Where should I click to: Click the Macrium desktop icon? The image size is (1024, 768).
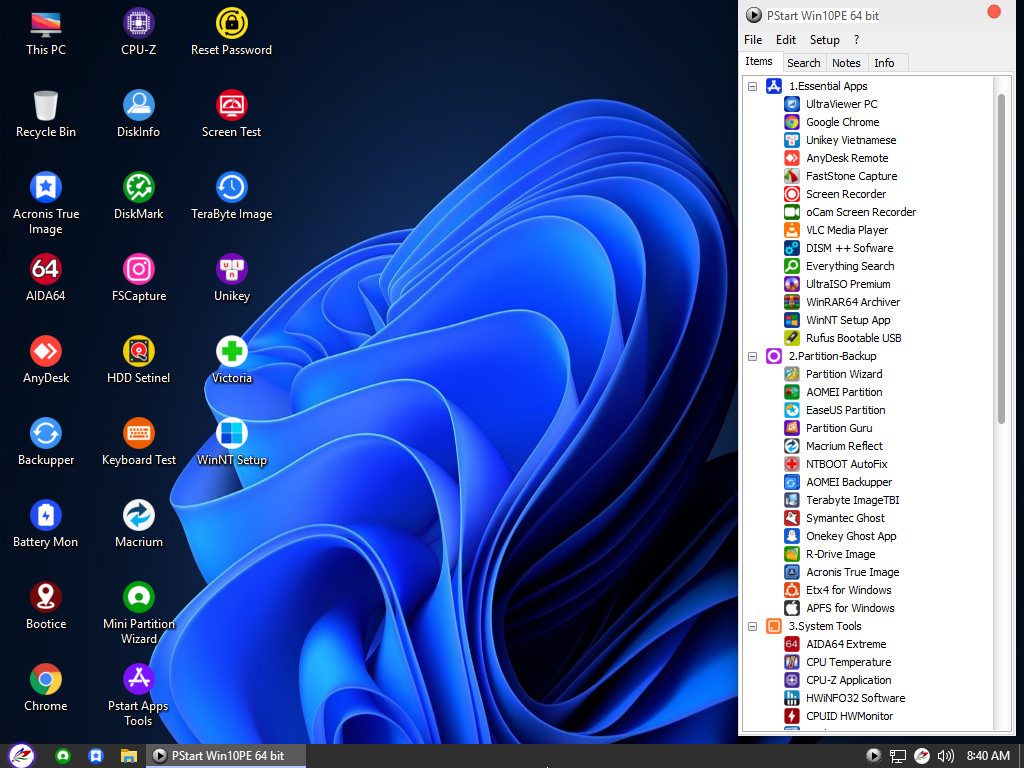[x=138, y=524]
